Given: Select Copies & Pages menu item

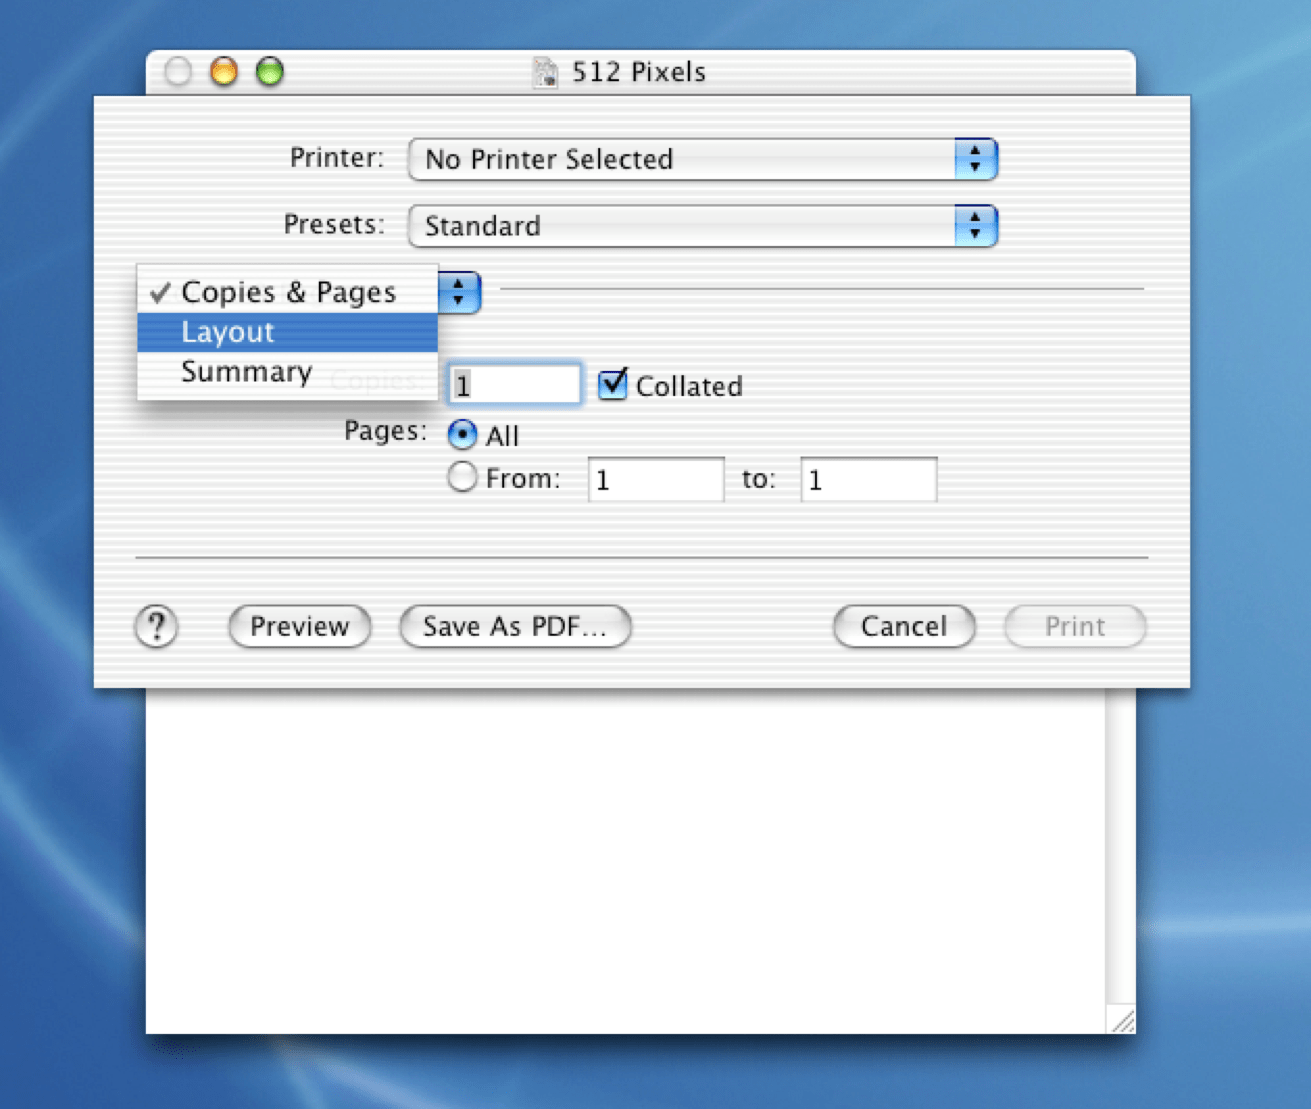Looking at the screenshot, I should 287,292.
